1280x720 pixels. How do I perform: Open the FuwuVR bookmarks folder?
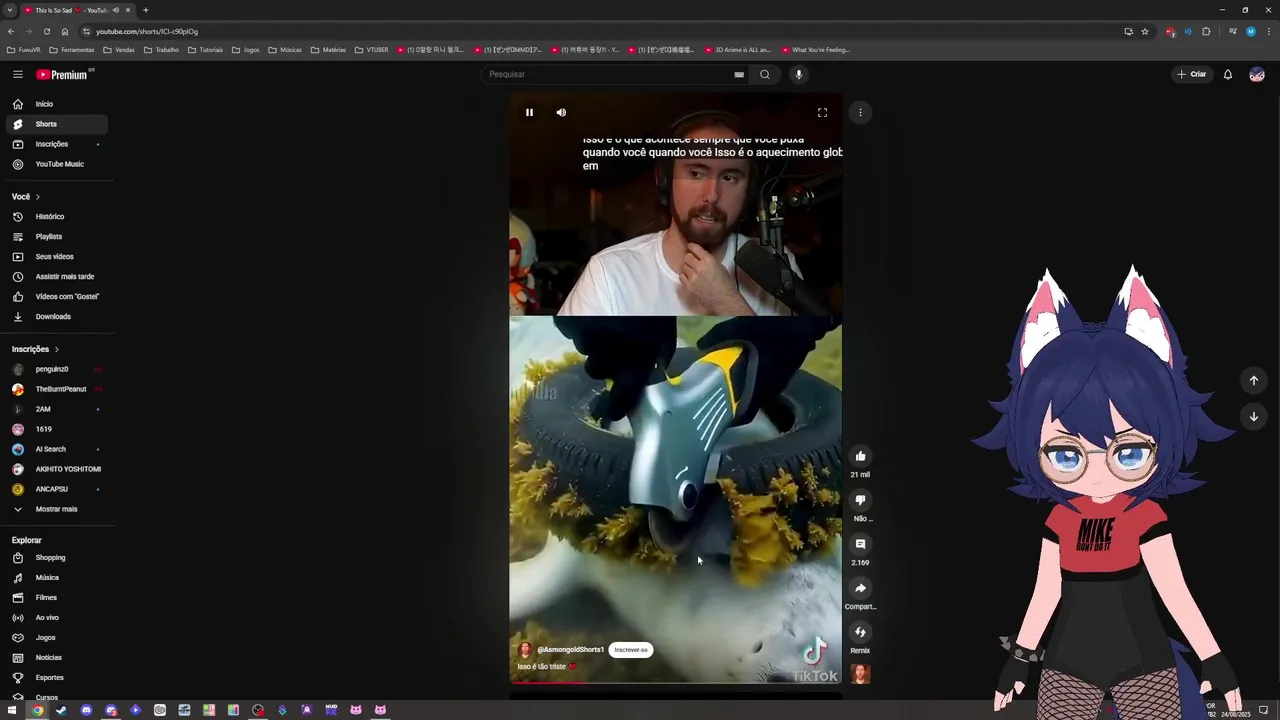(23, 49)
